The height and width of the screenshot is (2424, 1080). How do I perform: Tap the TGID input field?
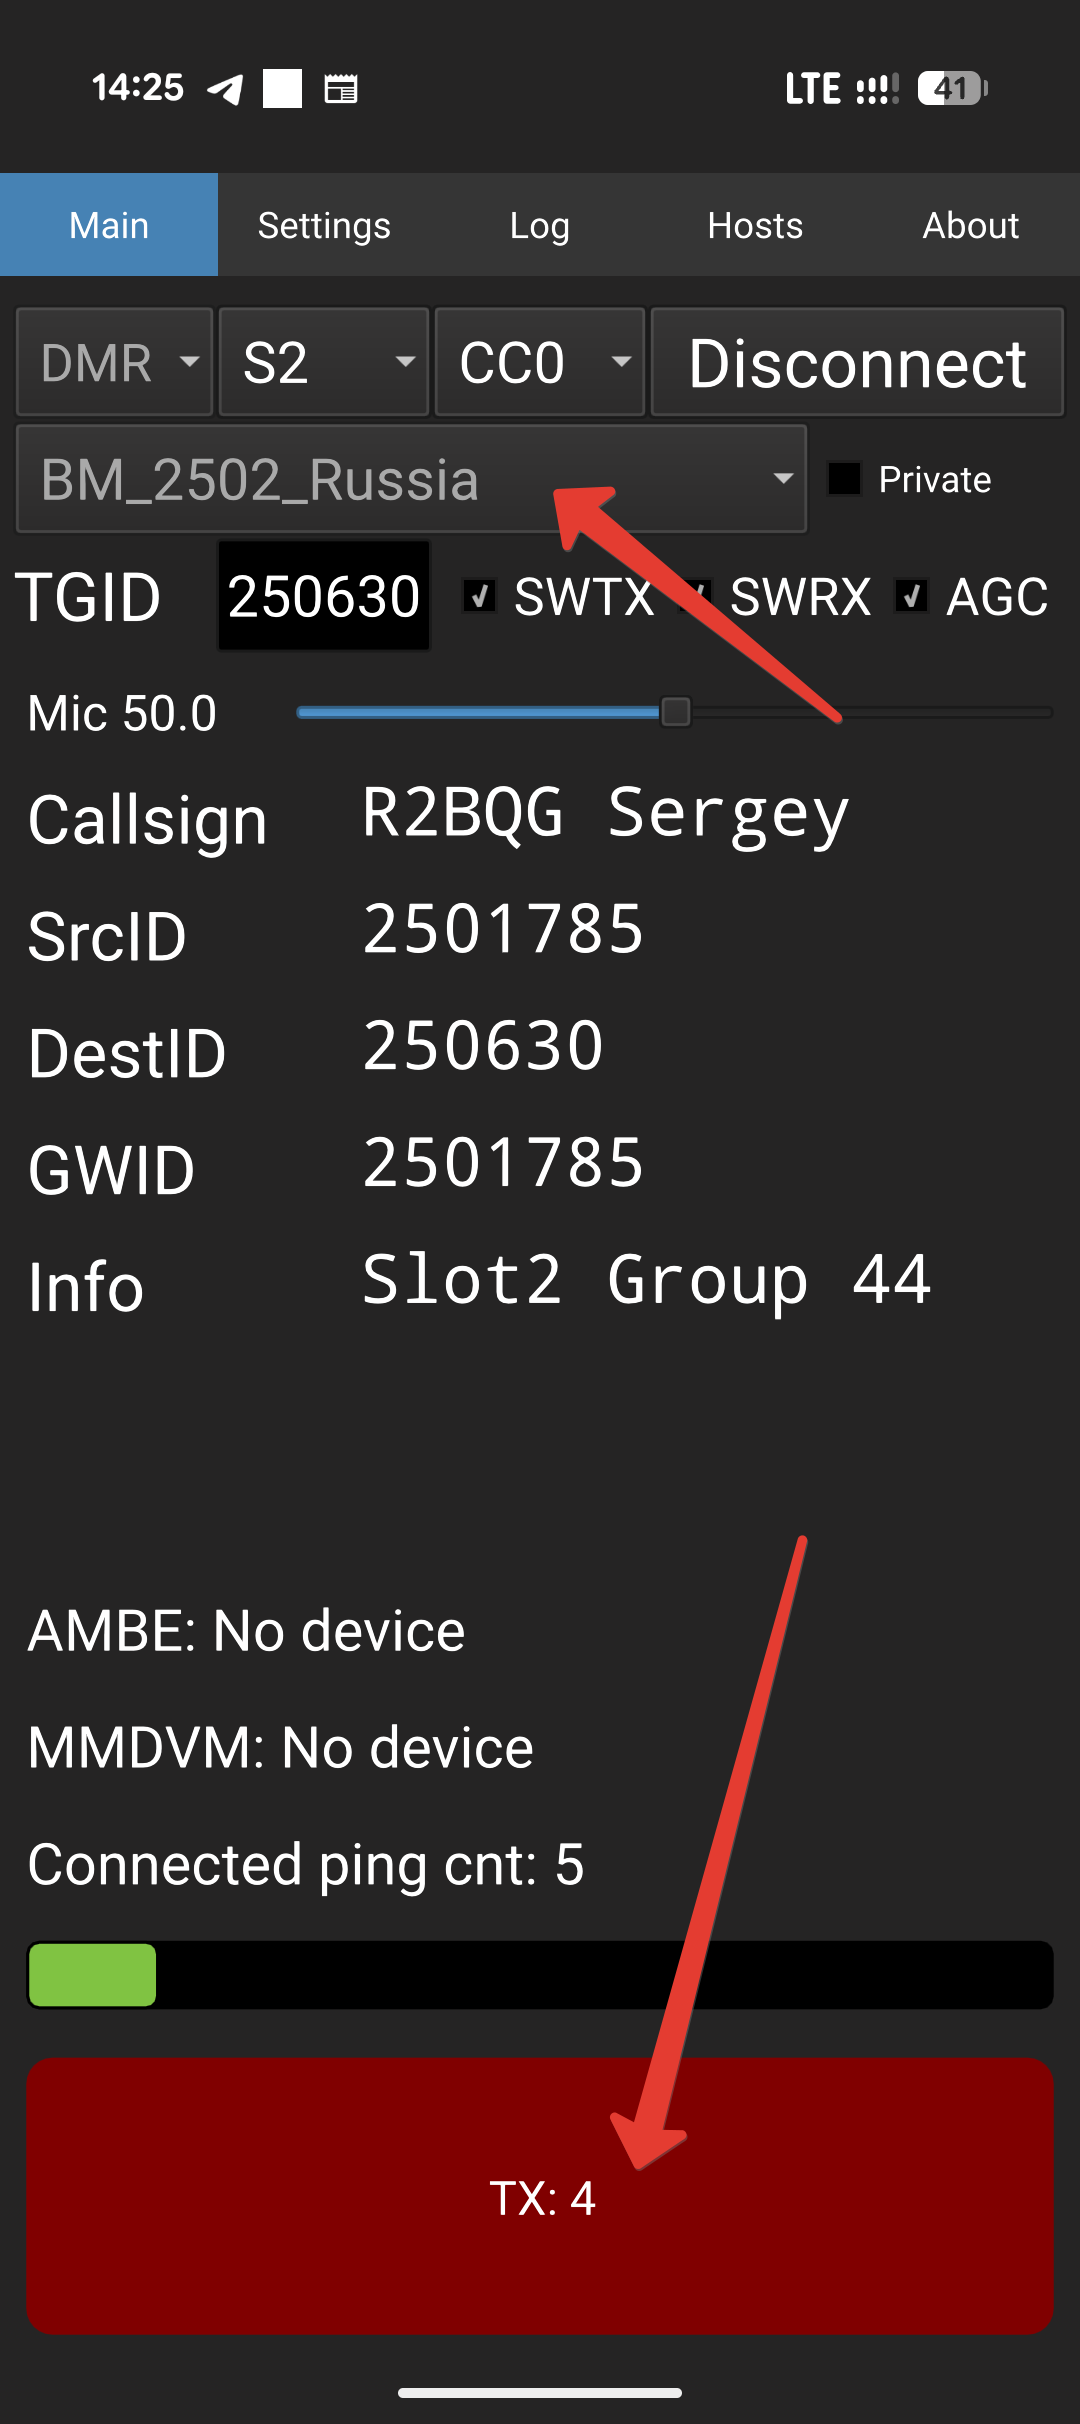coord(324,597)
